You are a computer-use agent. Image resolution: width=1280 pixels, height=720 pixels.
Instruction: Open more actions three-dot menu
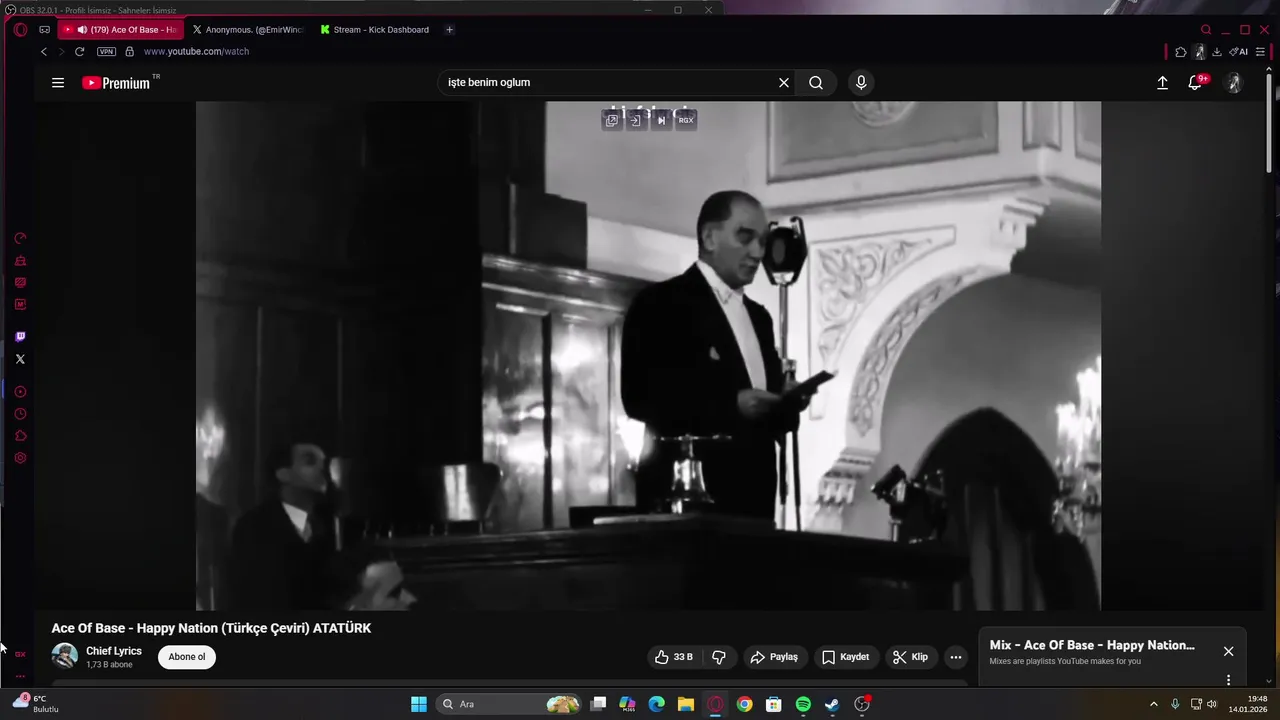[956, 657]
